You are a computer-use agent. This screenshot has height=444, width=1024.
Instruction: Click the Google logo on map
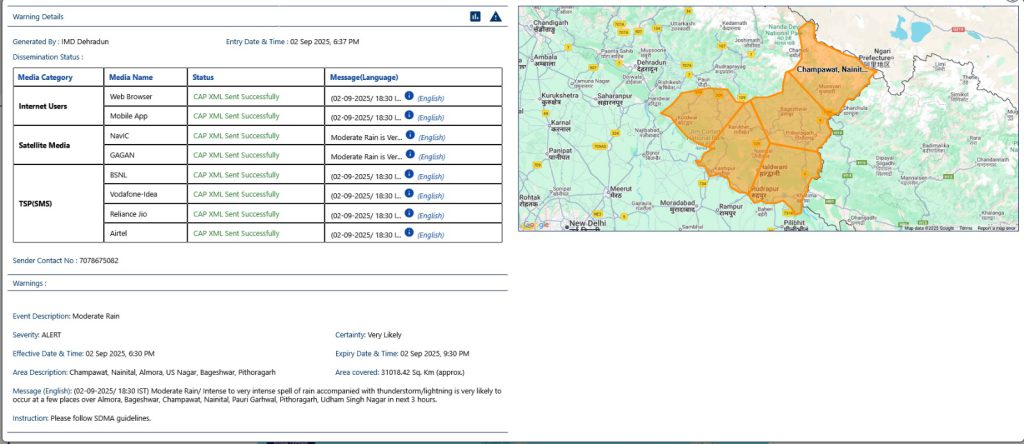click(x=535, y=225)
